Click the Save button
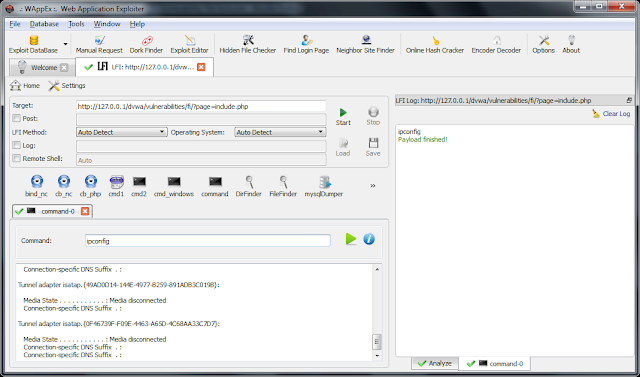Viewport: 640px width, 377px height. [x=373, y=148]
